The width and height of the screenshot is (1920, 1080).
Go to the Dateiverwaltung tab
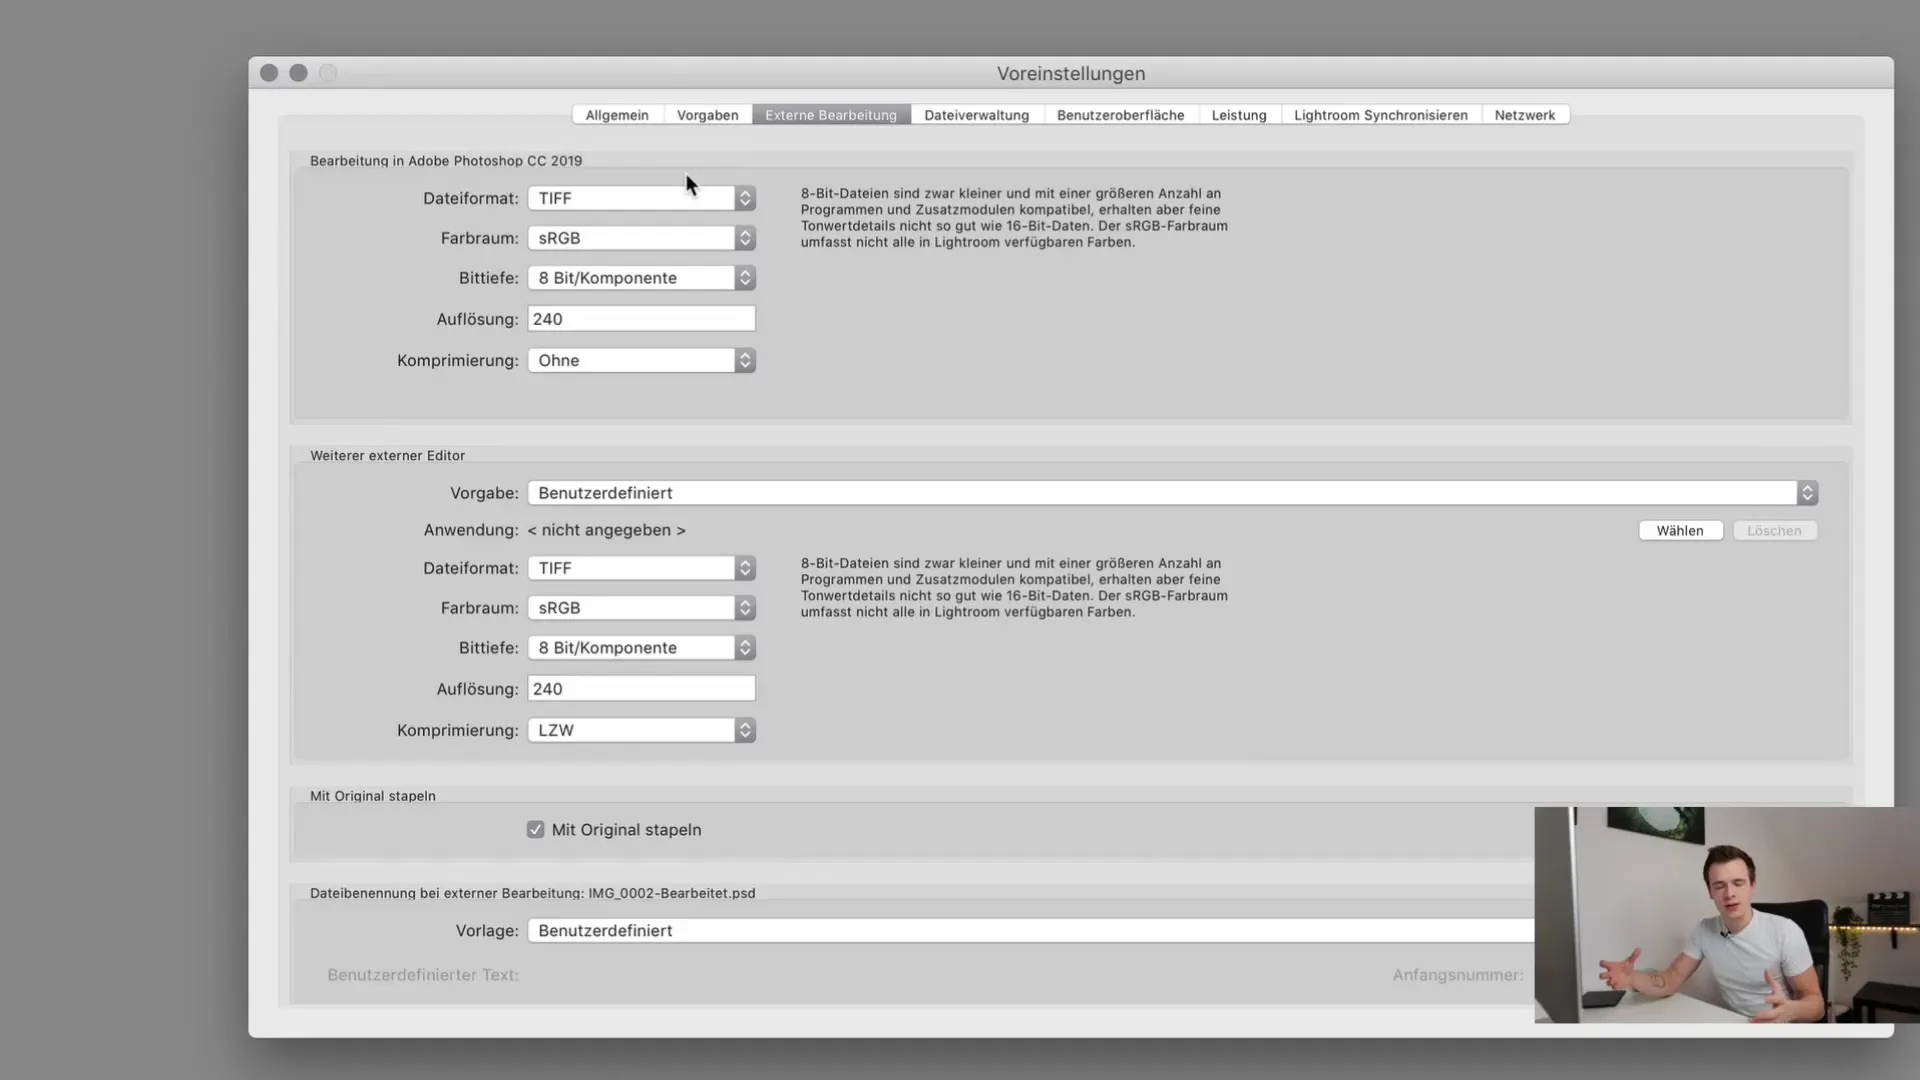tap(976, 115)
